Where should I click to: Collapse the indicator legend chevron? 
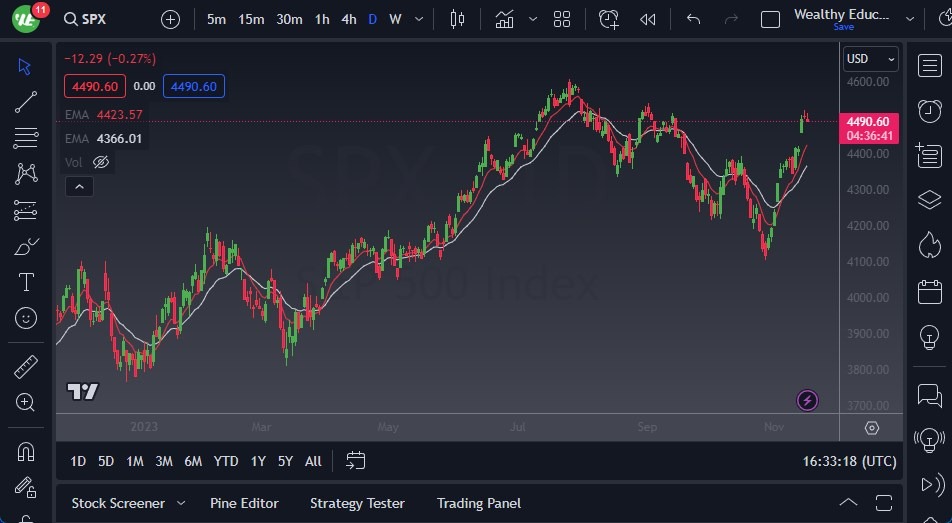78,186
